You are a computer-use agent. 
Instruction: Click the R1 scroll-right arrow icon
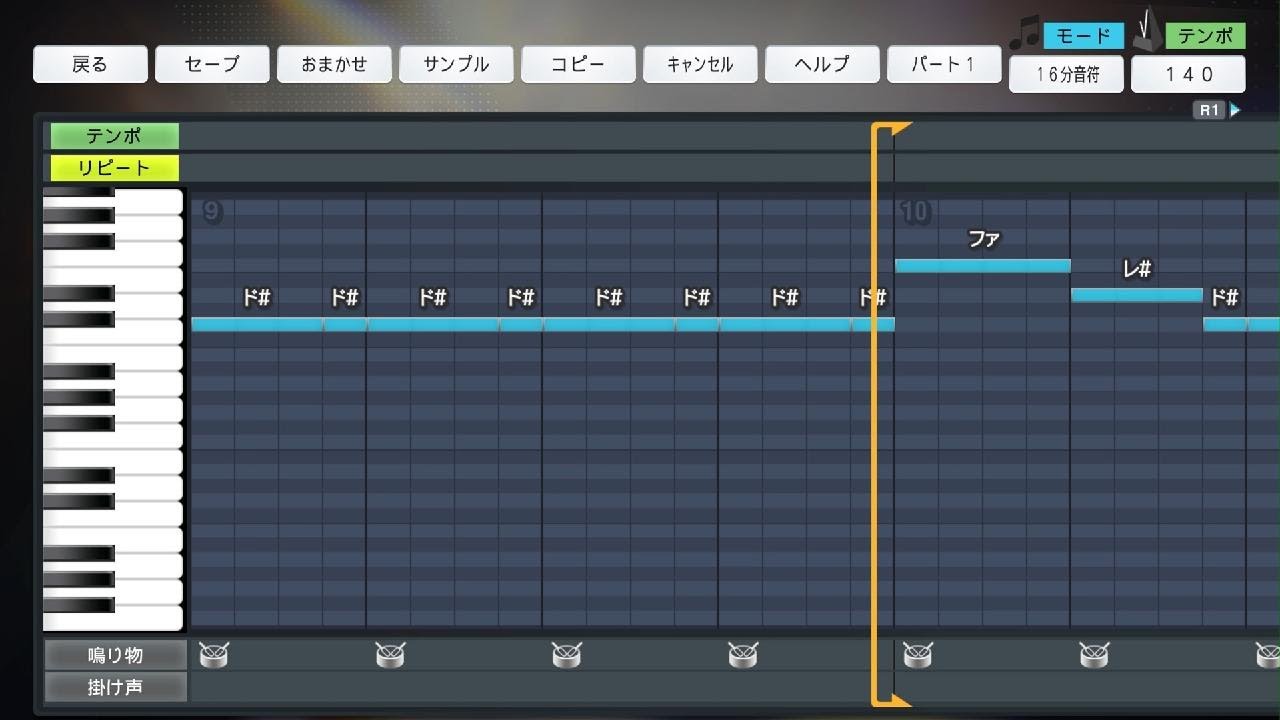1235,110
